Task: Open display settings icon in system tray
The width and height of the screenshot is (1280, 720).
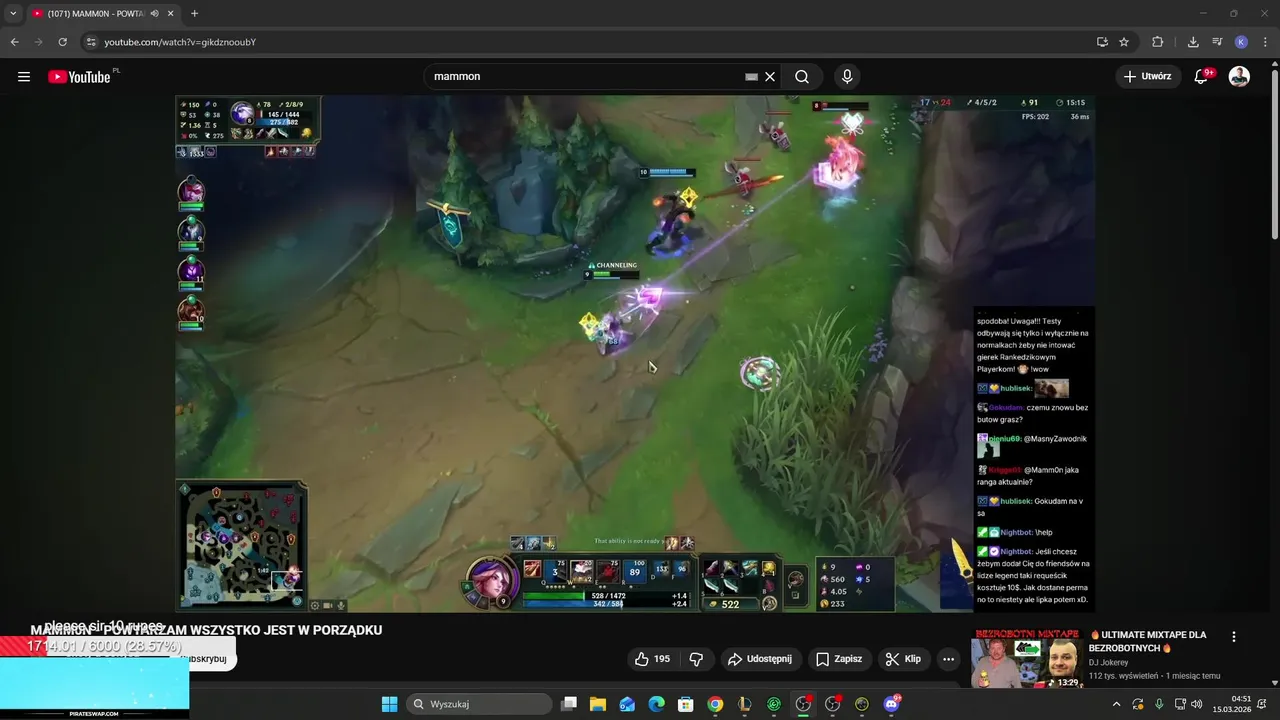Action: click(1178, 704)
